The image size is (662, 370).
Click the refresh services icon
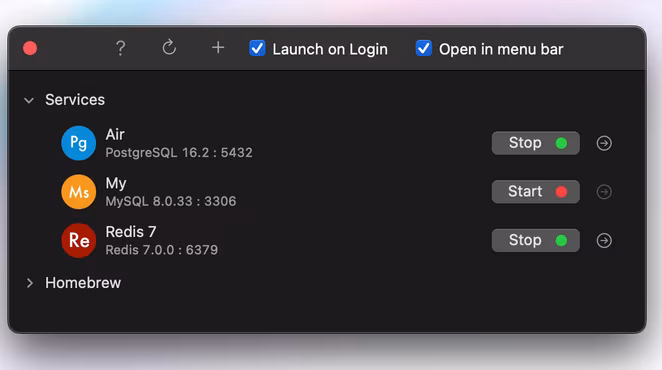coord(169,47)
